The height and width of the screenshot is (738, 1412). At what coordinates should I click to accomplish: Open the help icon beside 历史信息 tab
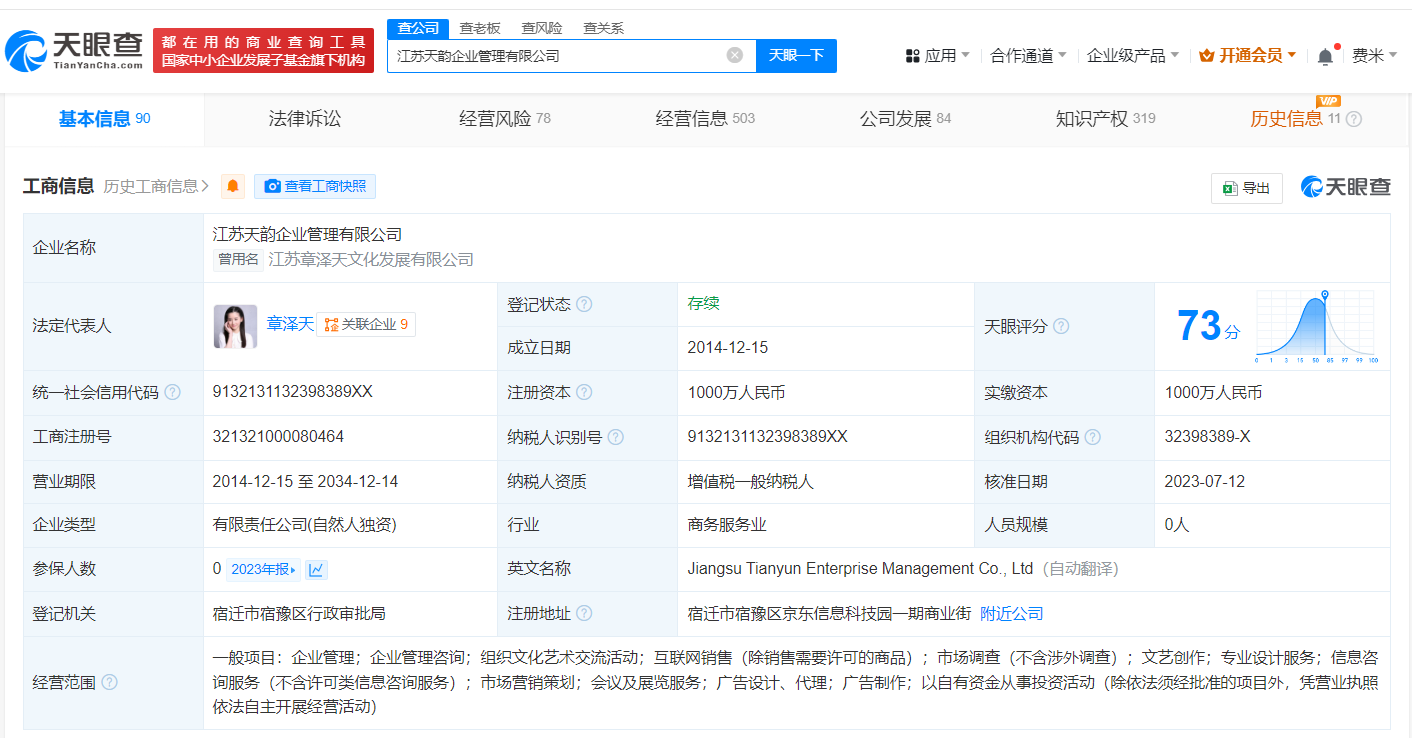pyautogui.click(x=1354, y=119)
